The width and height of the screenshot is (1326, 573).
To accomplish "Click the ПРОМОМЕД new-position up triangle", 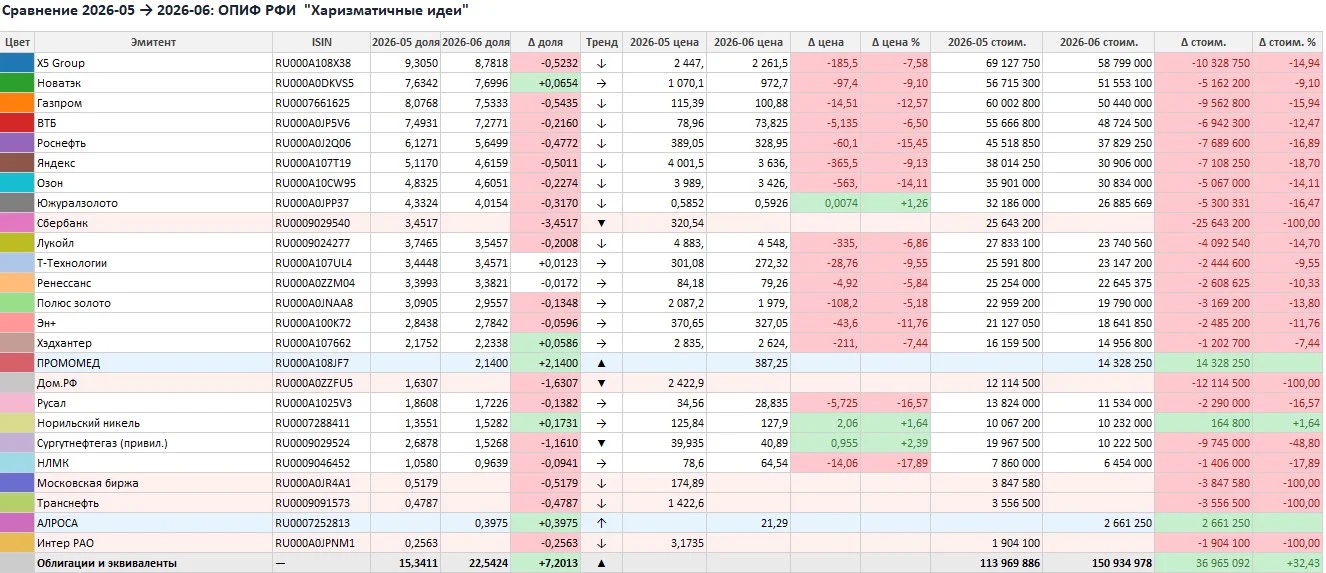I will (601, 363).
